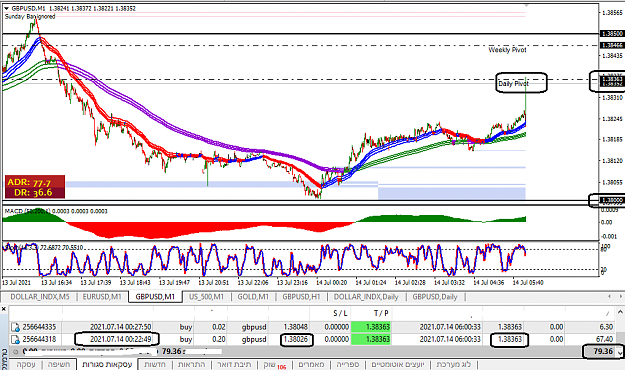Select ticket number 256644335
Viewport: 625px width, 370px height.
(39, 327)
